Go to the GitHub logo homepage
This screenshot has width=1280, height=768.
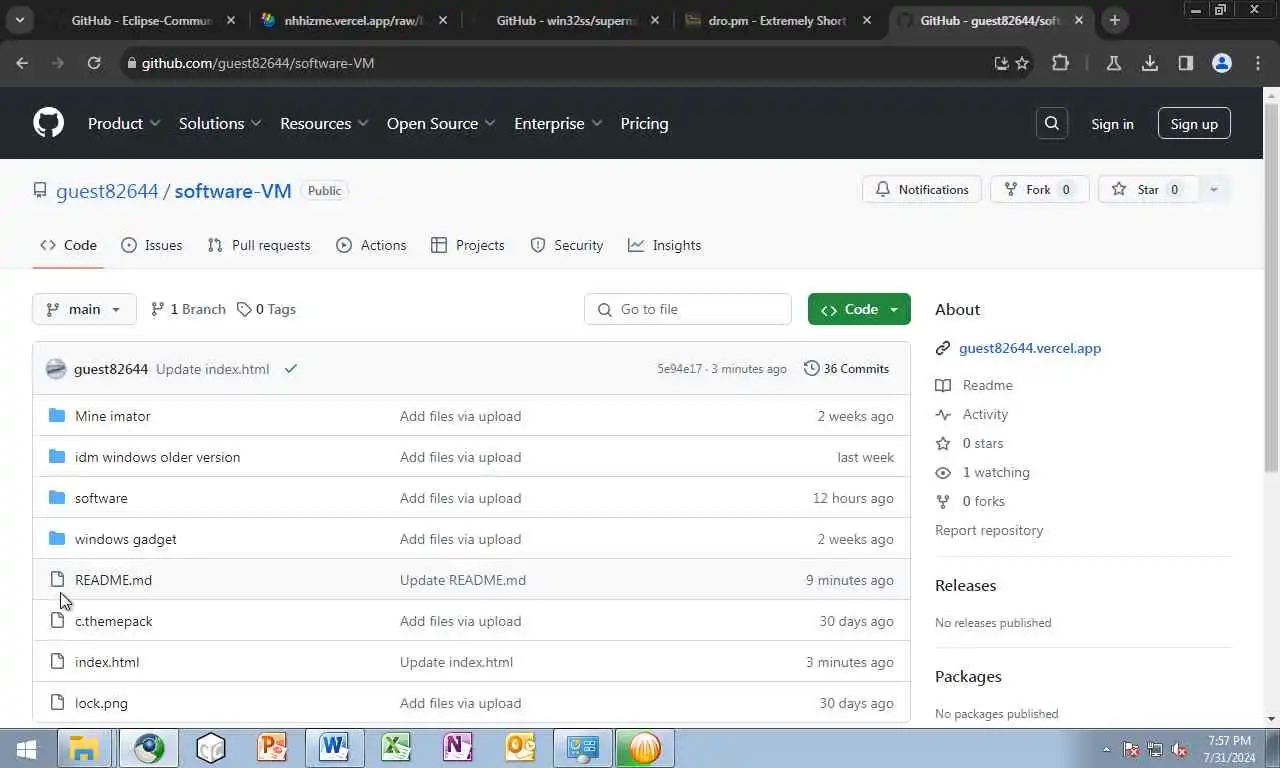[48, 123]
